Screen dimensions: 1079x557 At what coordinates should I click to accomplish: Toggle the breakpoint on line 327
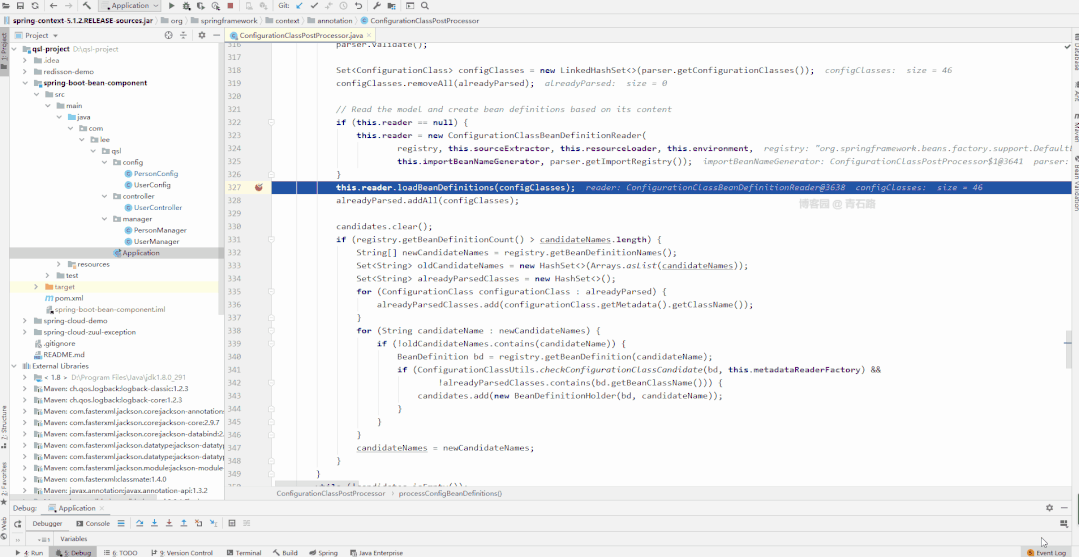point(258,187)
